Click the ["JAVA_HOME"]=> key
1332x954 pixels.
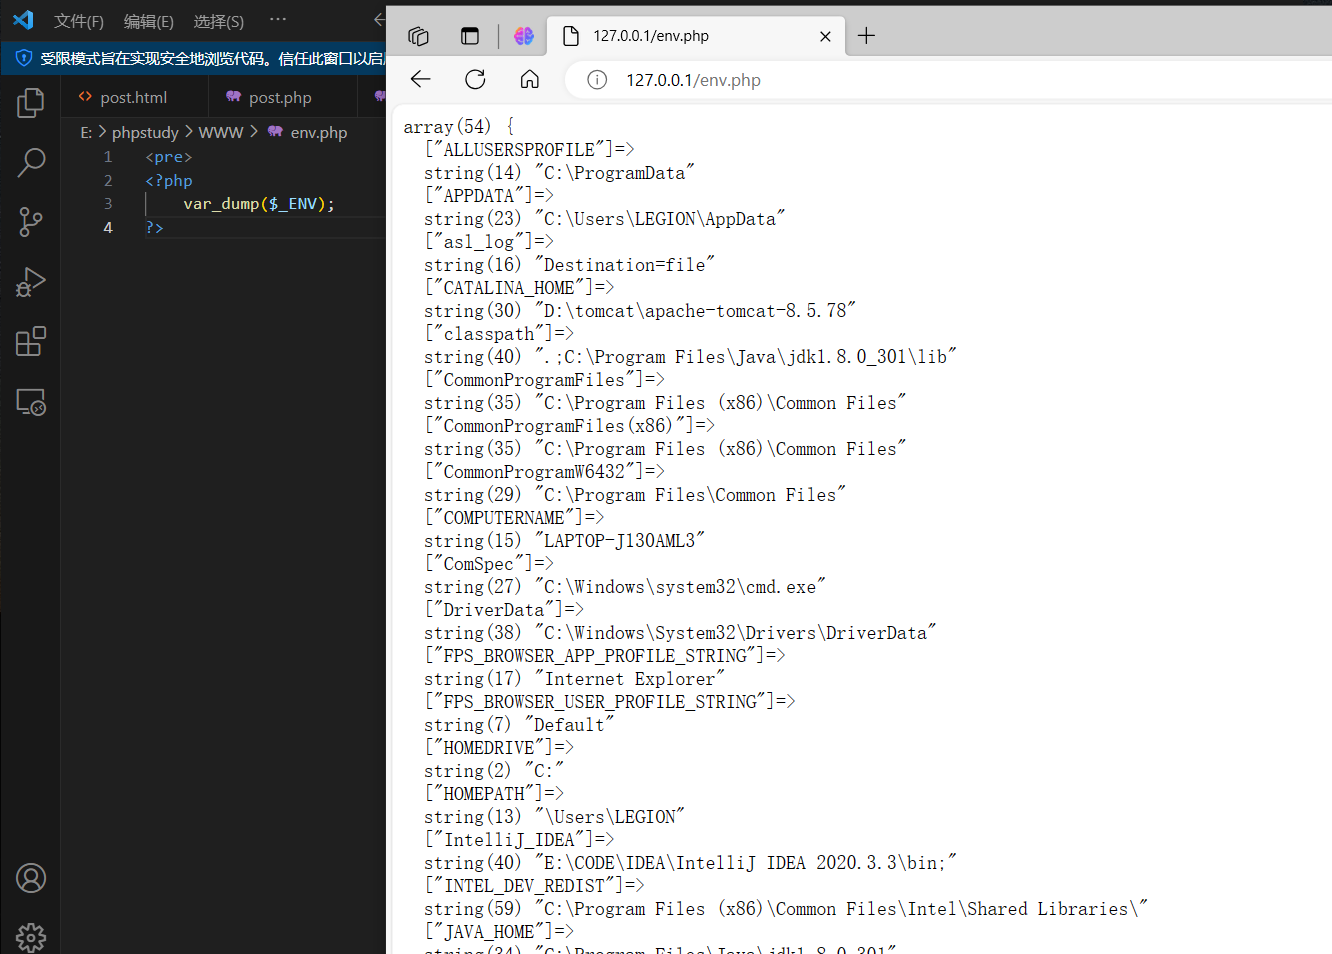(499, 932)
